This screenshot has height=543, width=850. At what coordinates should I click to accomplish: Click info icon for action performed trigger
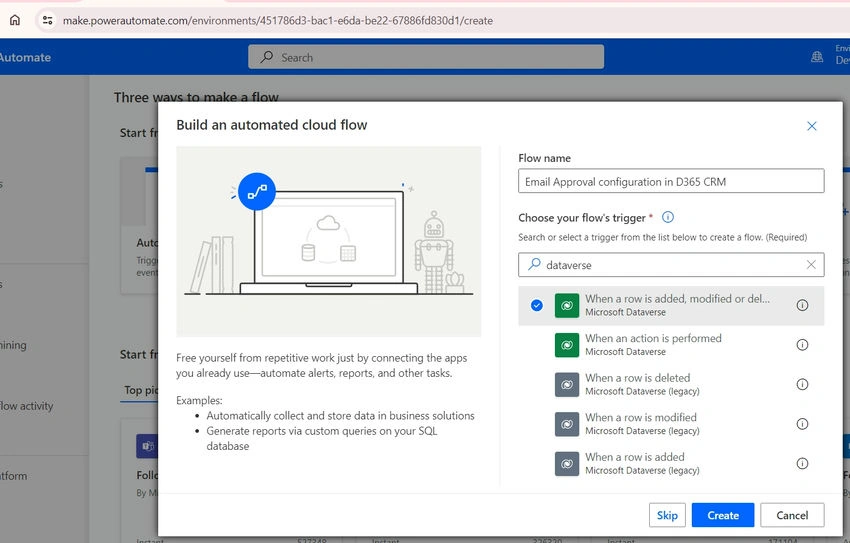click(x=802, y=345)
